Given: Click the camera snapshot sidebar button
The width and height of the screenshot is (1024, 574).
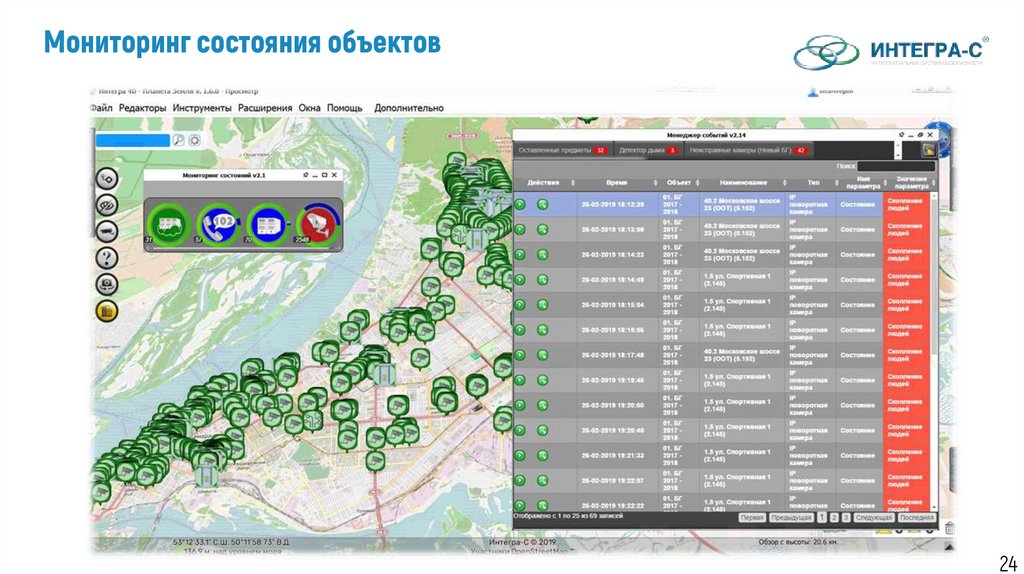Looking at the screenshot, I should click(107, 284).
